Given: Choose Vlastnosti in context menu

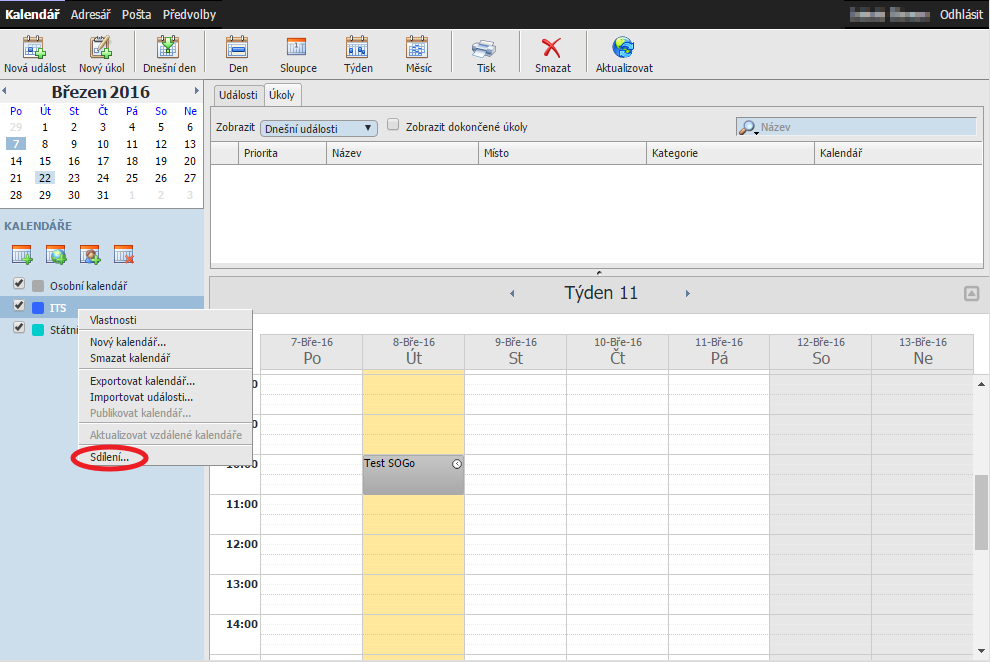Looking at the screenshot, I should point(165,320).
